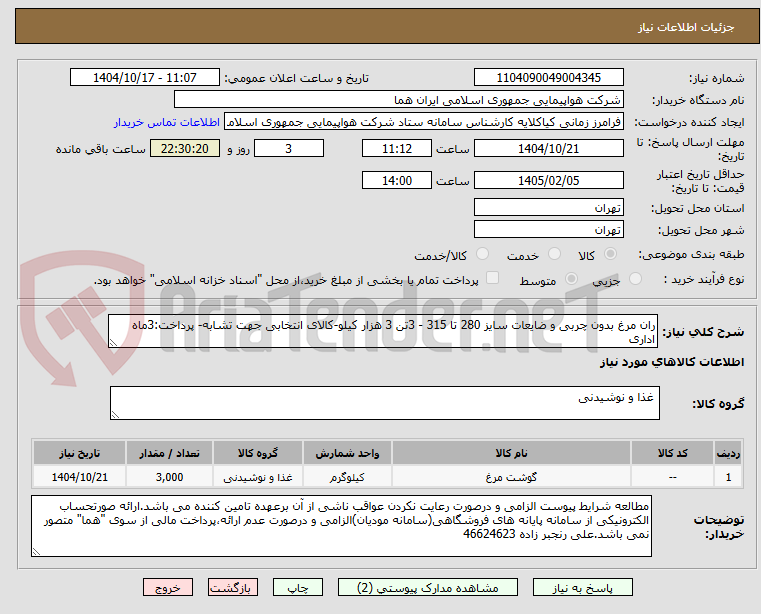Open مشاهده مدارک پیوستی (2) button
This screenshot has height=614, width=761.
(x=428, y=587)
